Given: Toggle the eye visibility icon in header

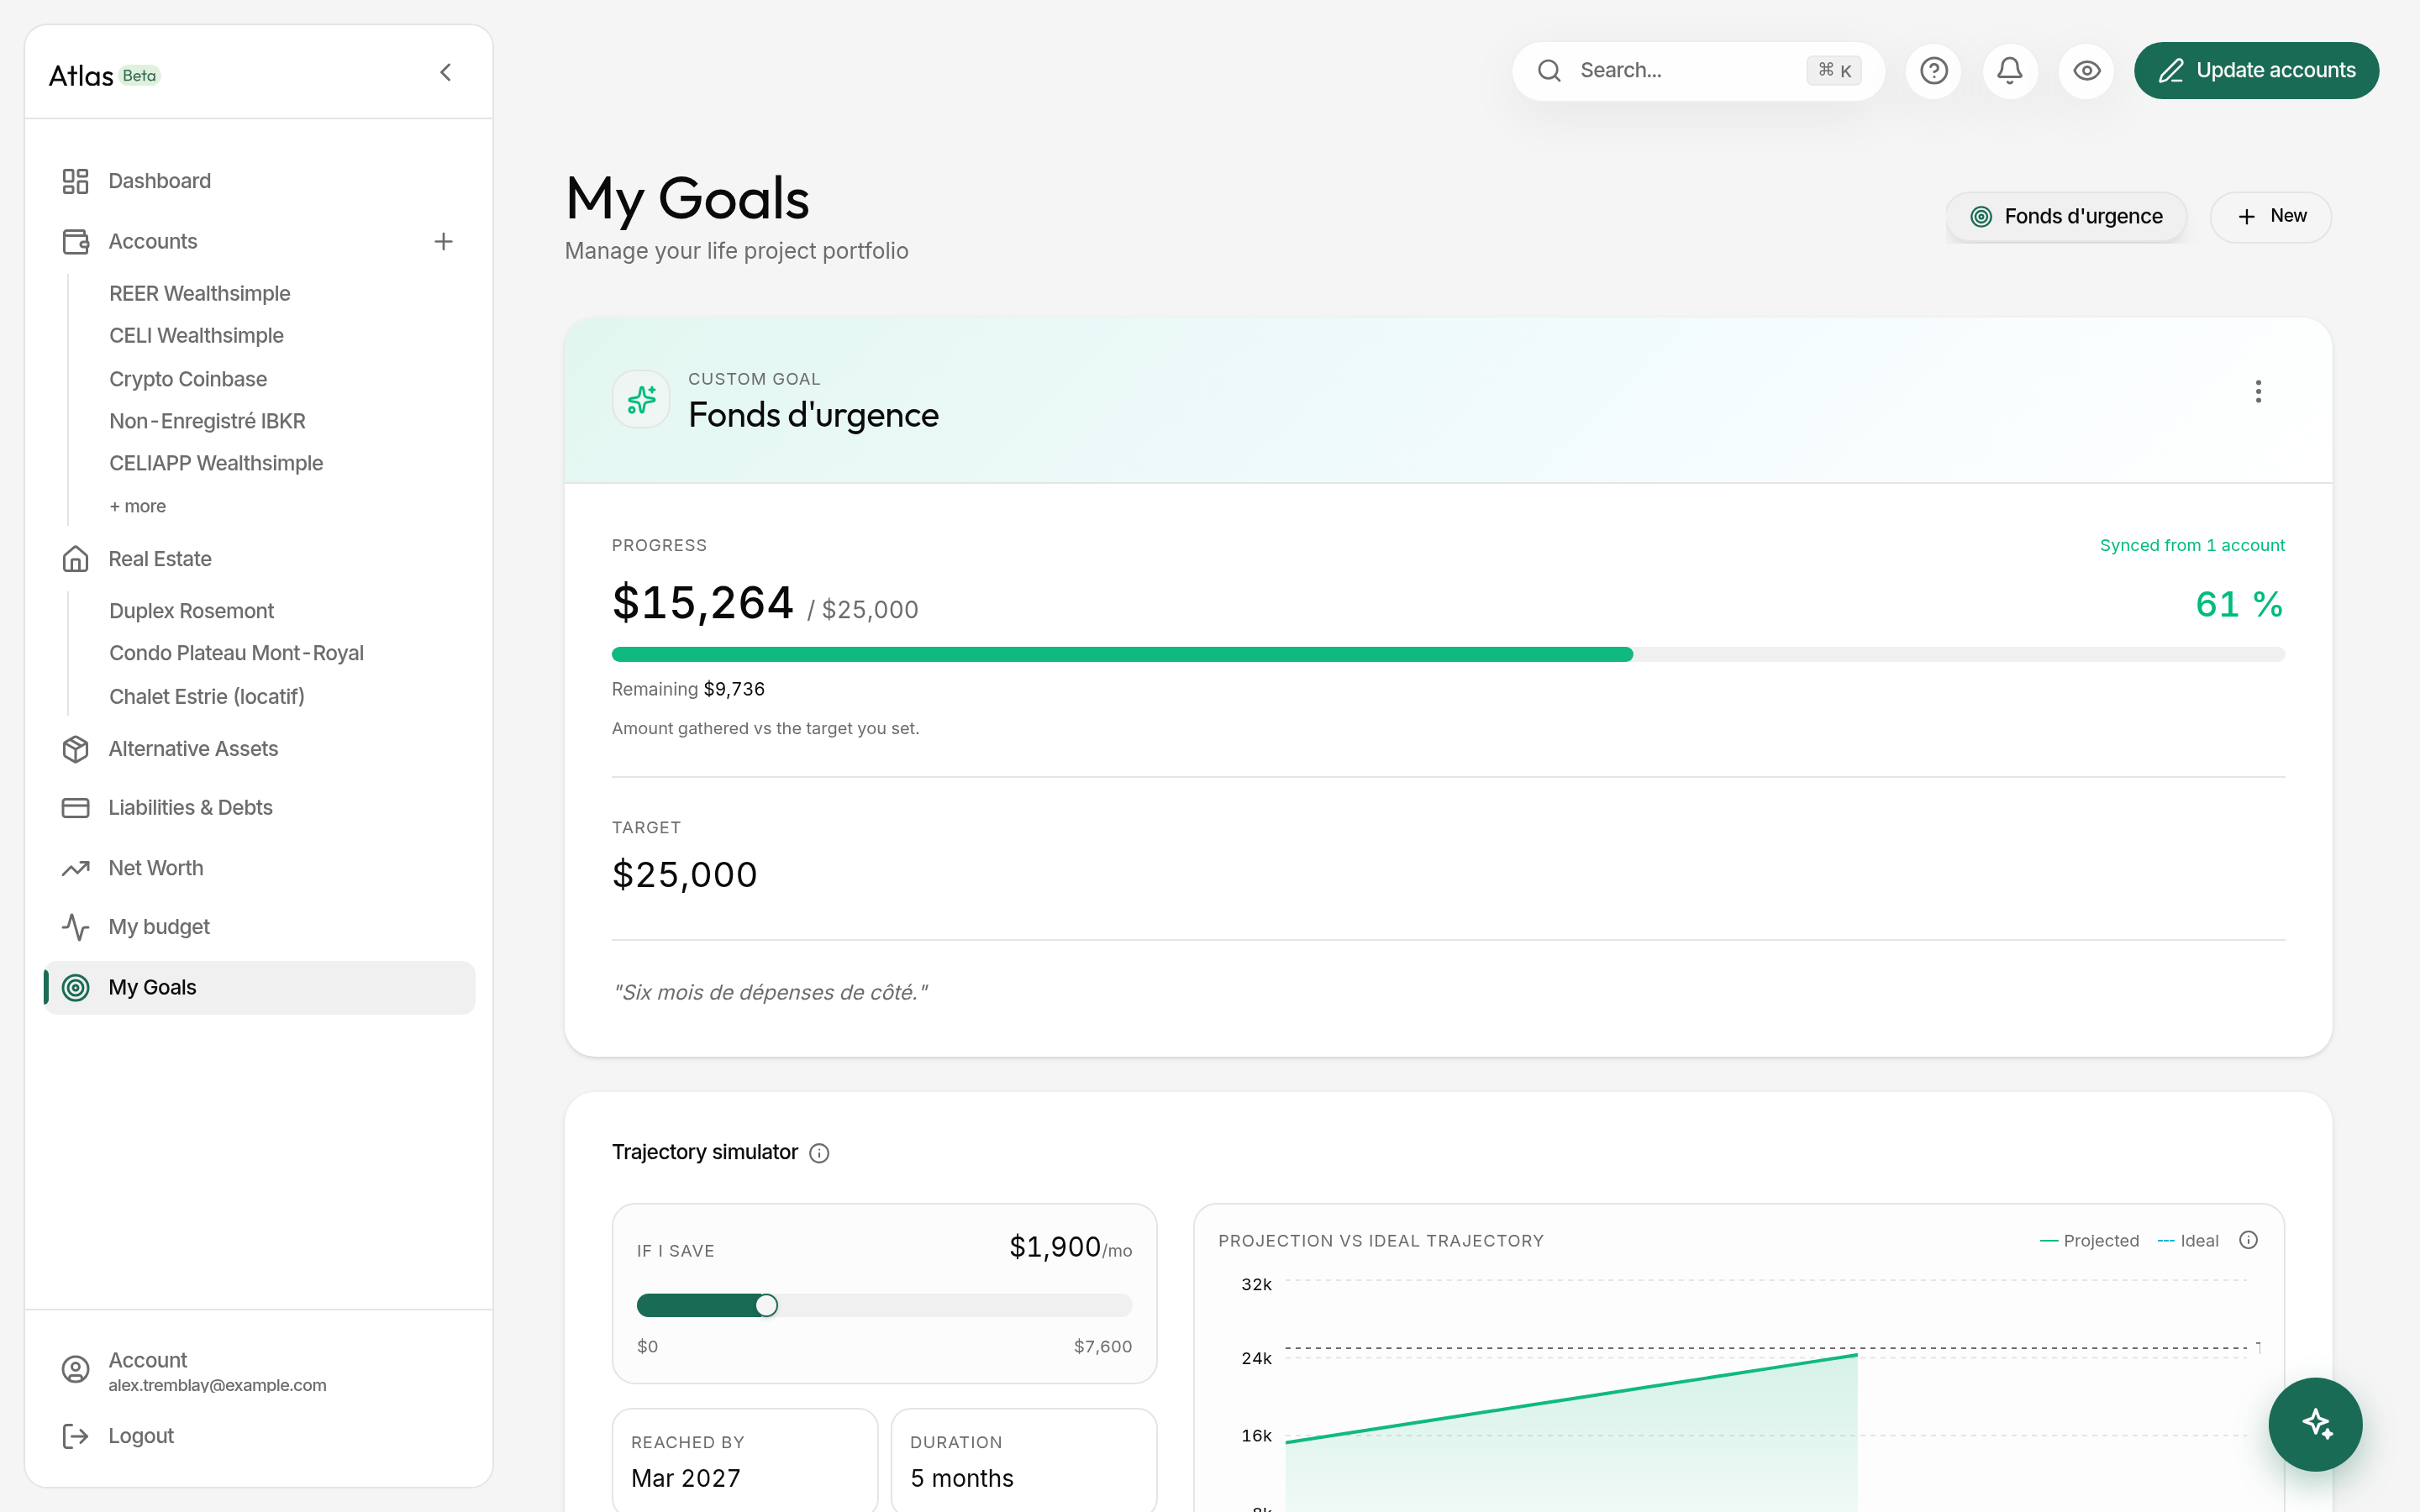Looking at the screenshot, I should tap(2086, 70).
